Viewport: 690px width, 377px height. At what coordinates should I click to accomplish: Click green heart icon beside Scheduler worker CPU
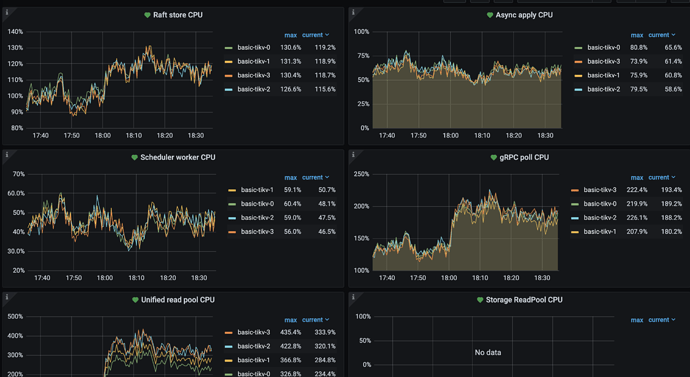(135, 157)
